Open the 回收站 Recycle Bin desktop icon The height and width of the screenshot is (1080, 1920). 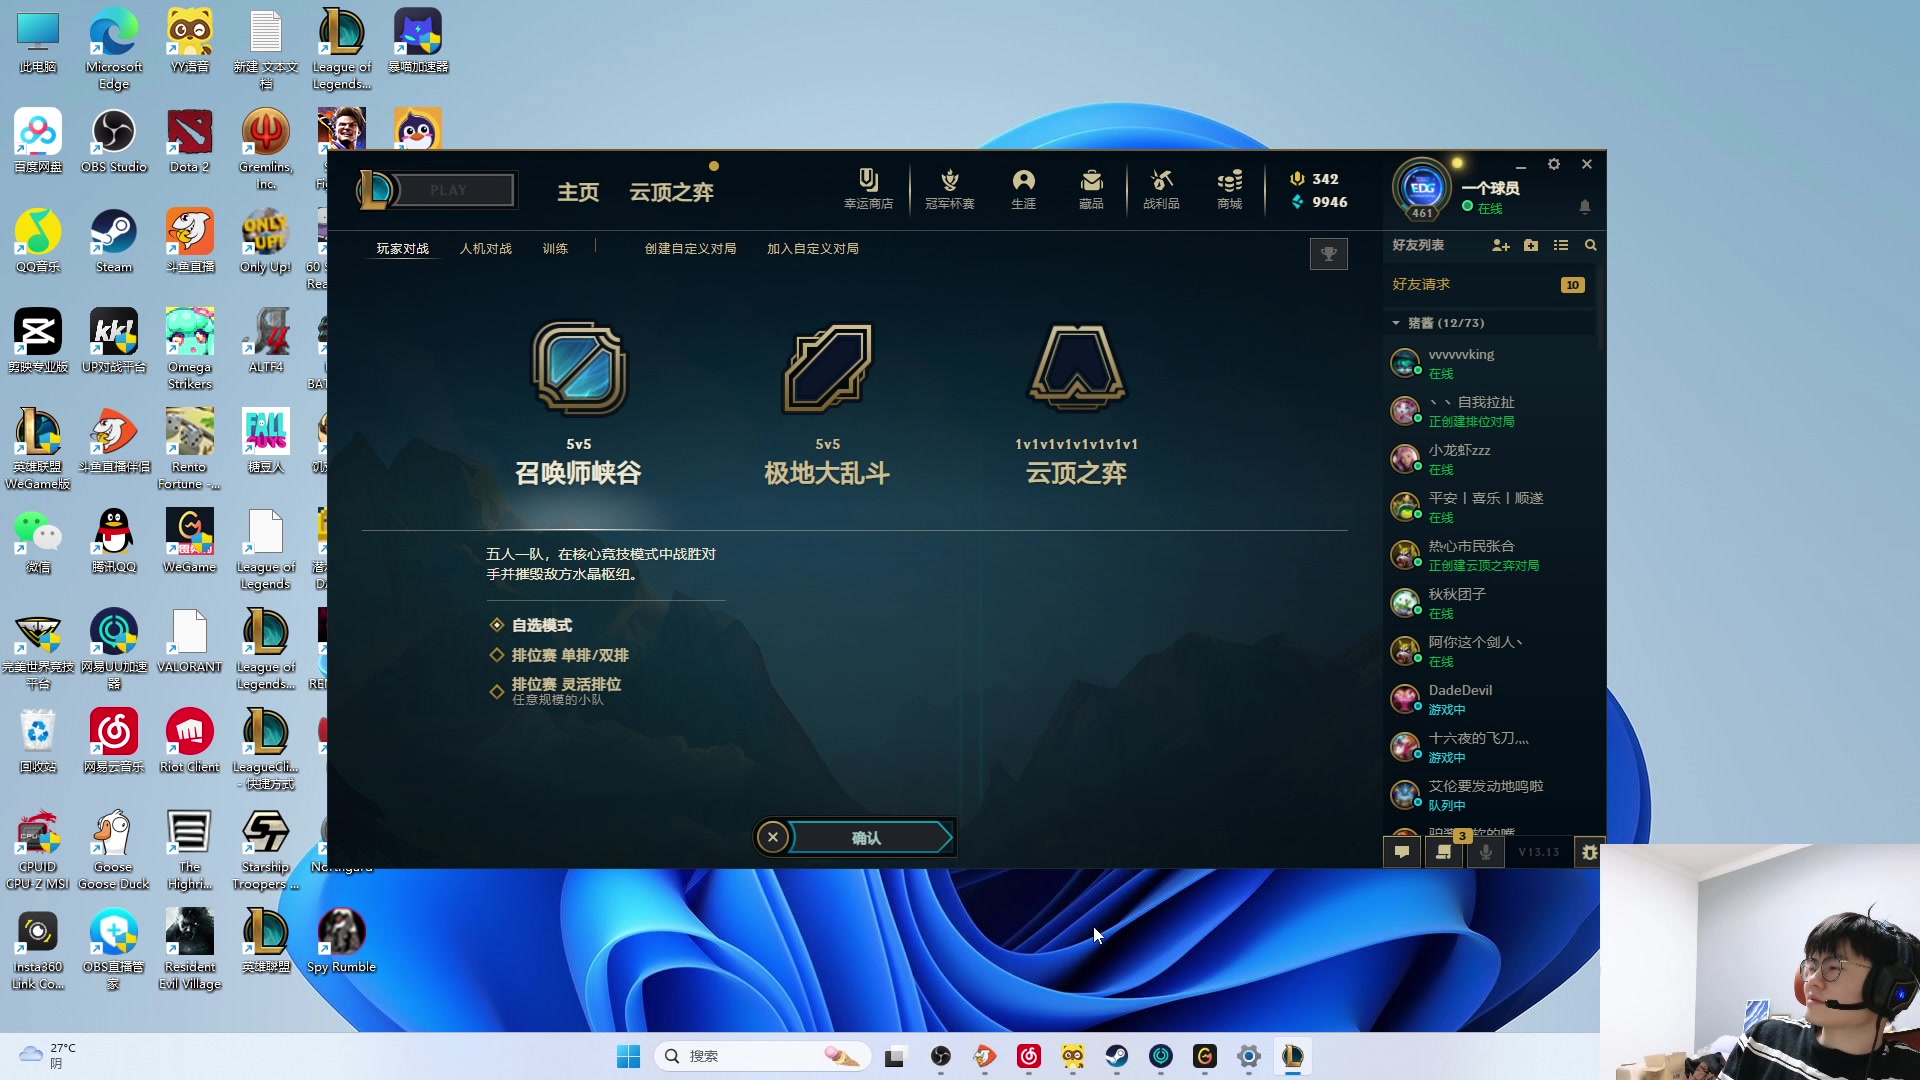[38, 741]
